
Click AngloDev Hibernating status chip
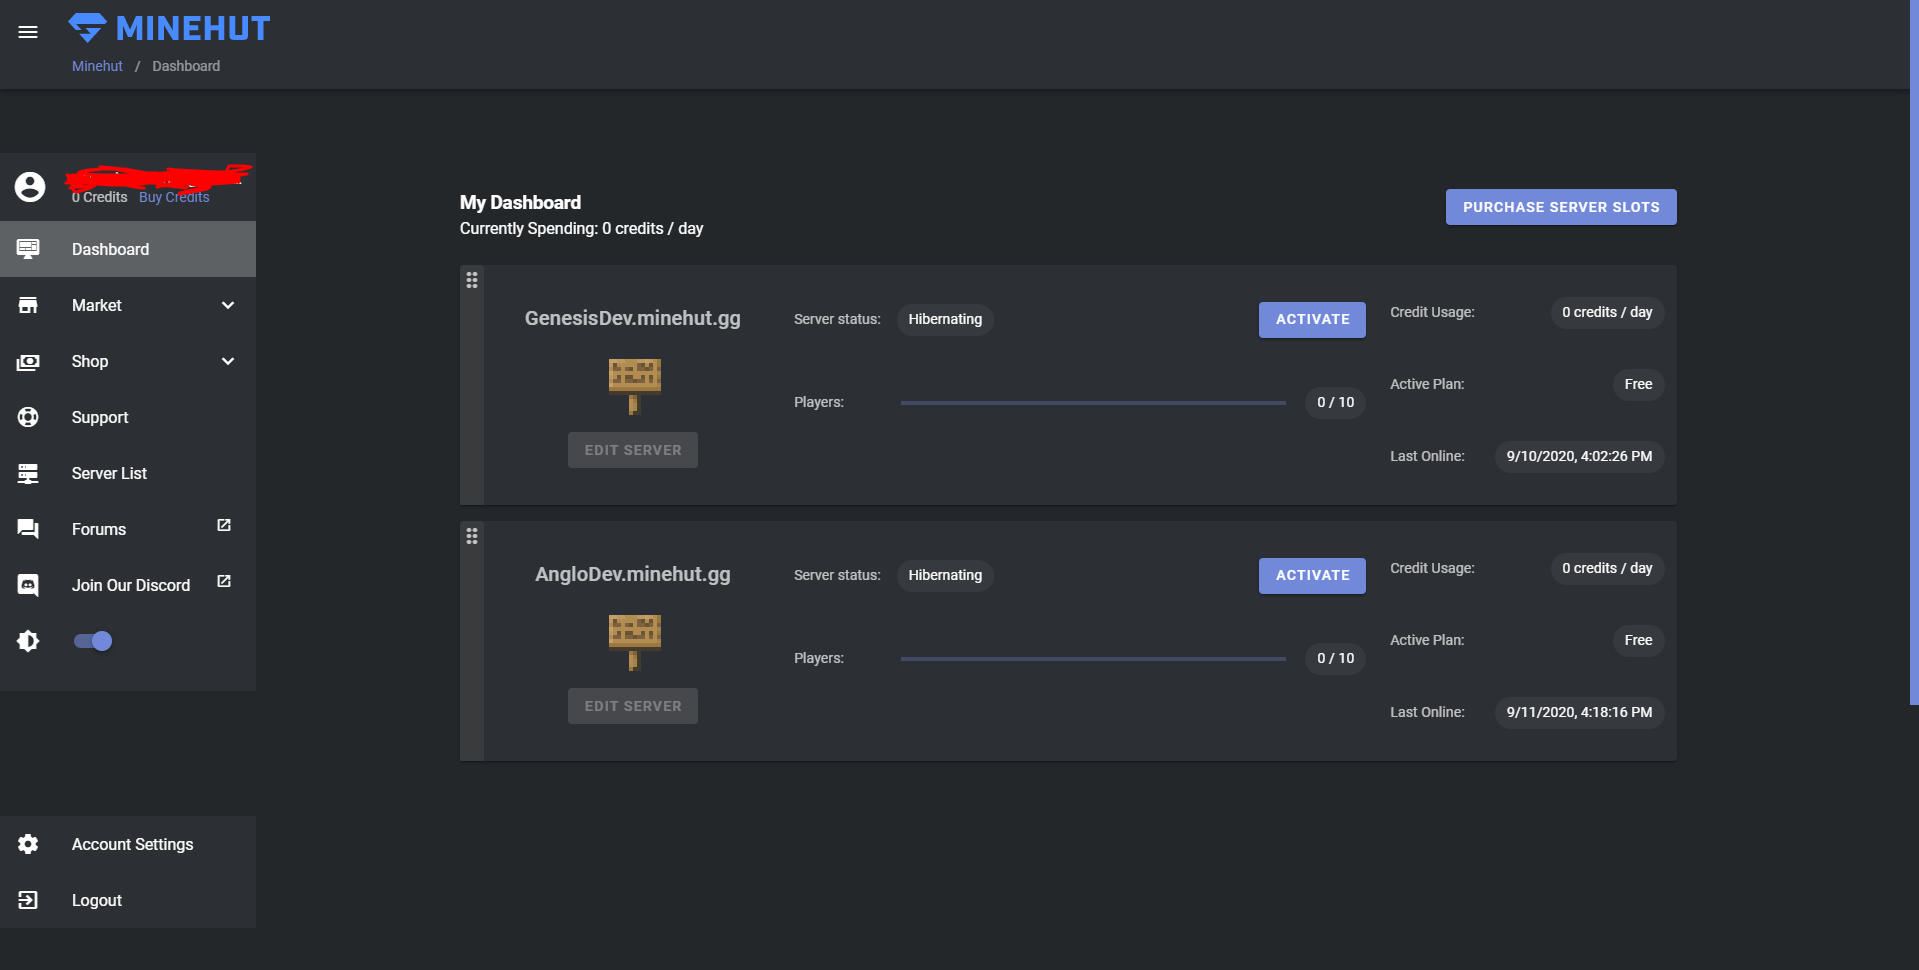(945, 575)
